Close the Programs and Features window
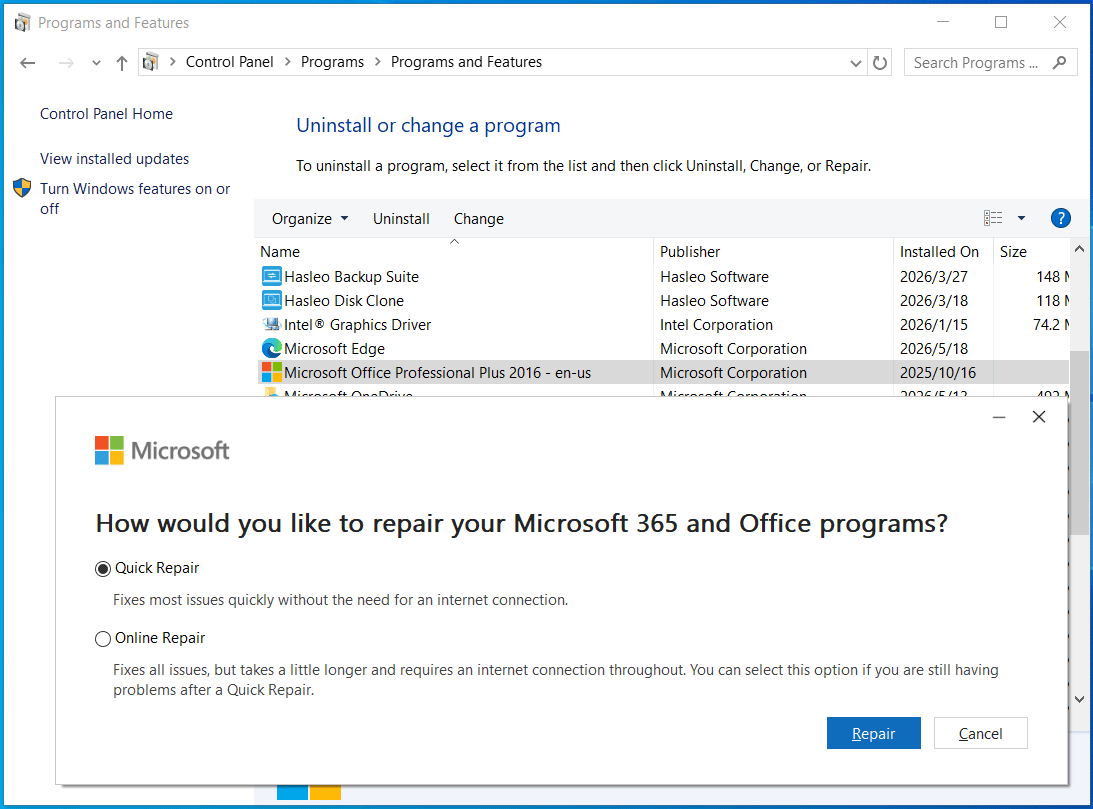1093x809 pixels. (1060, 22)
